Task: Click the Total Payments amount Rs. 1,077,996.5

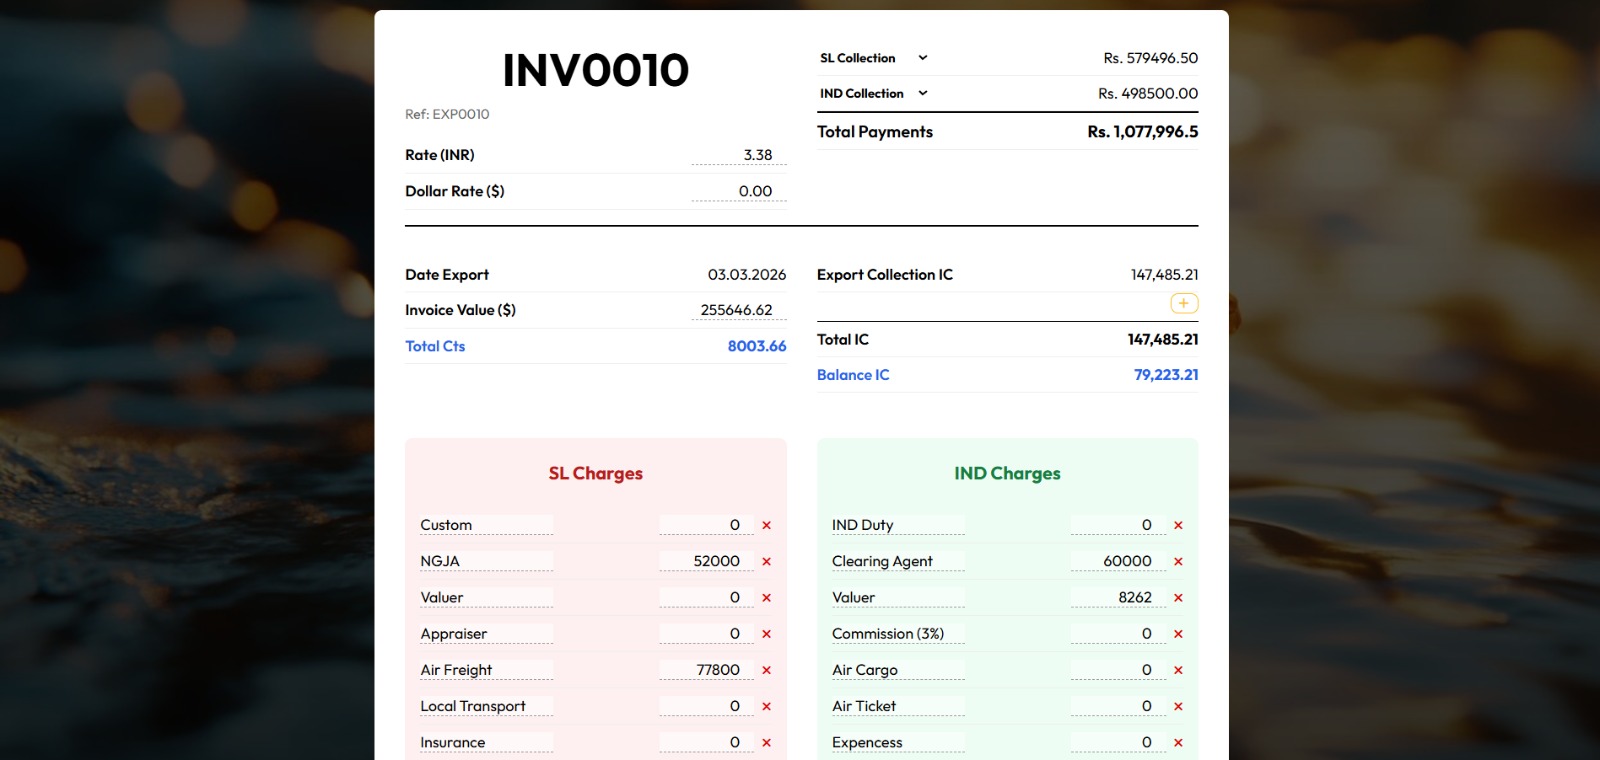Action: pyautogui.click(x=1143, y=132)
